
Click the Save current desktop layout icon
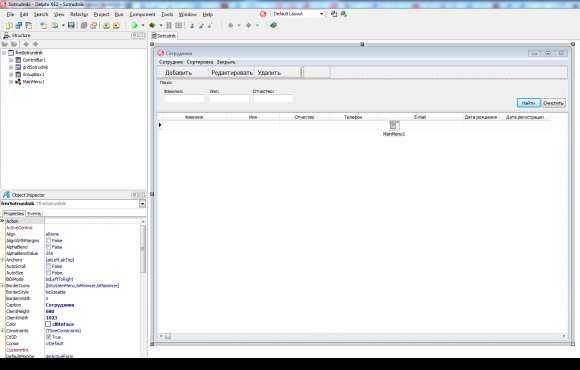[334, 14]
